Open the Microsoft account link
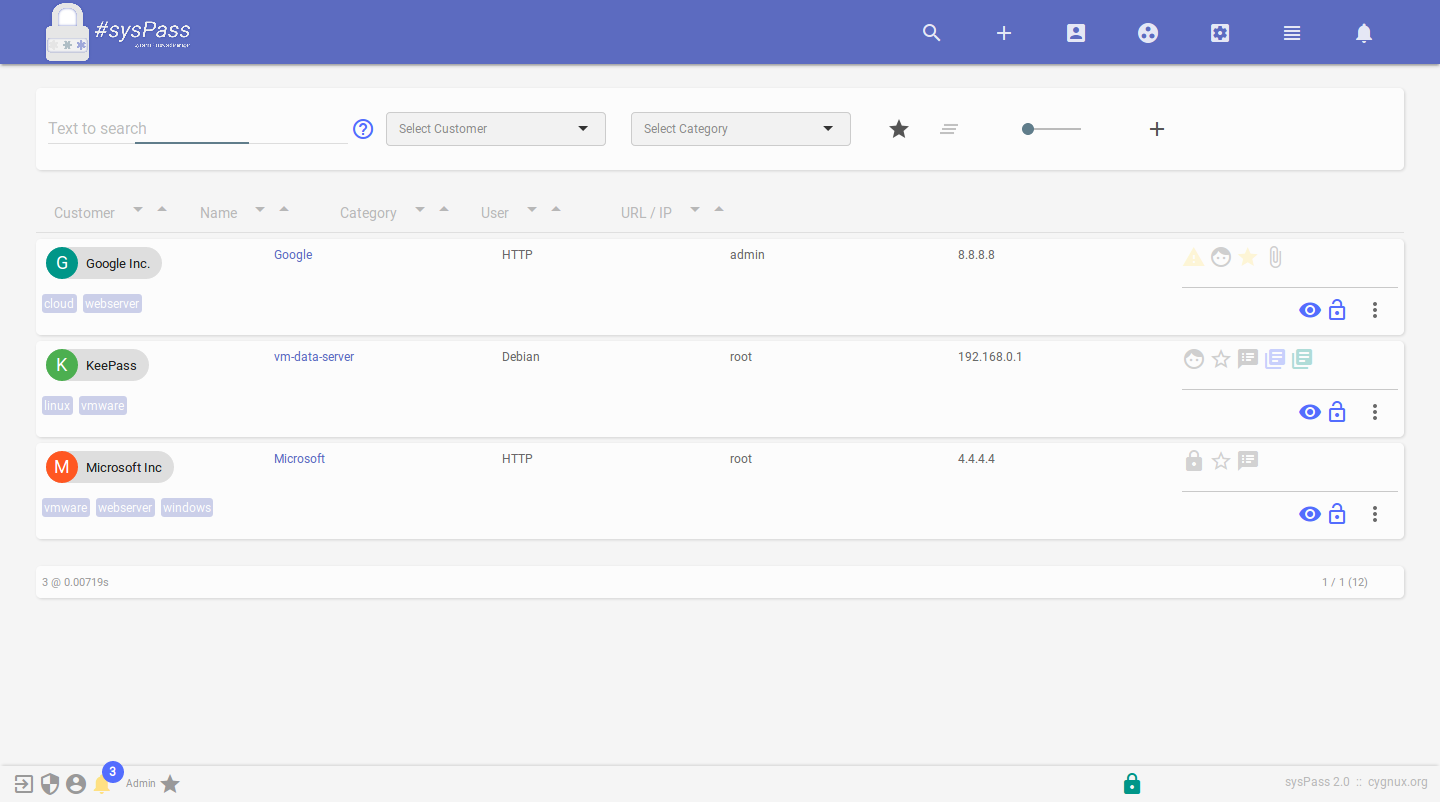The image size is (1440, 802). point(300,459)
